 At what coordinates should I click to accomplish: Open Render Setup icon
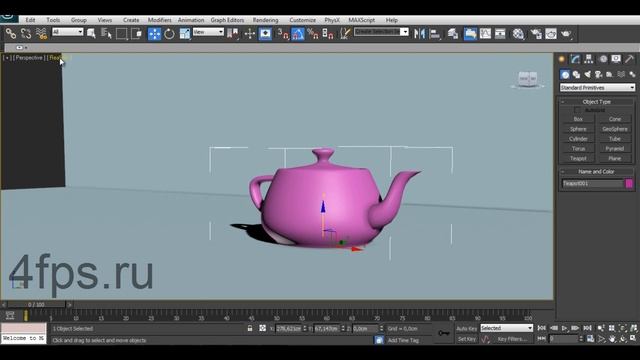[x=536, y=33]
